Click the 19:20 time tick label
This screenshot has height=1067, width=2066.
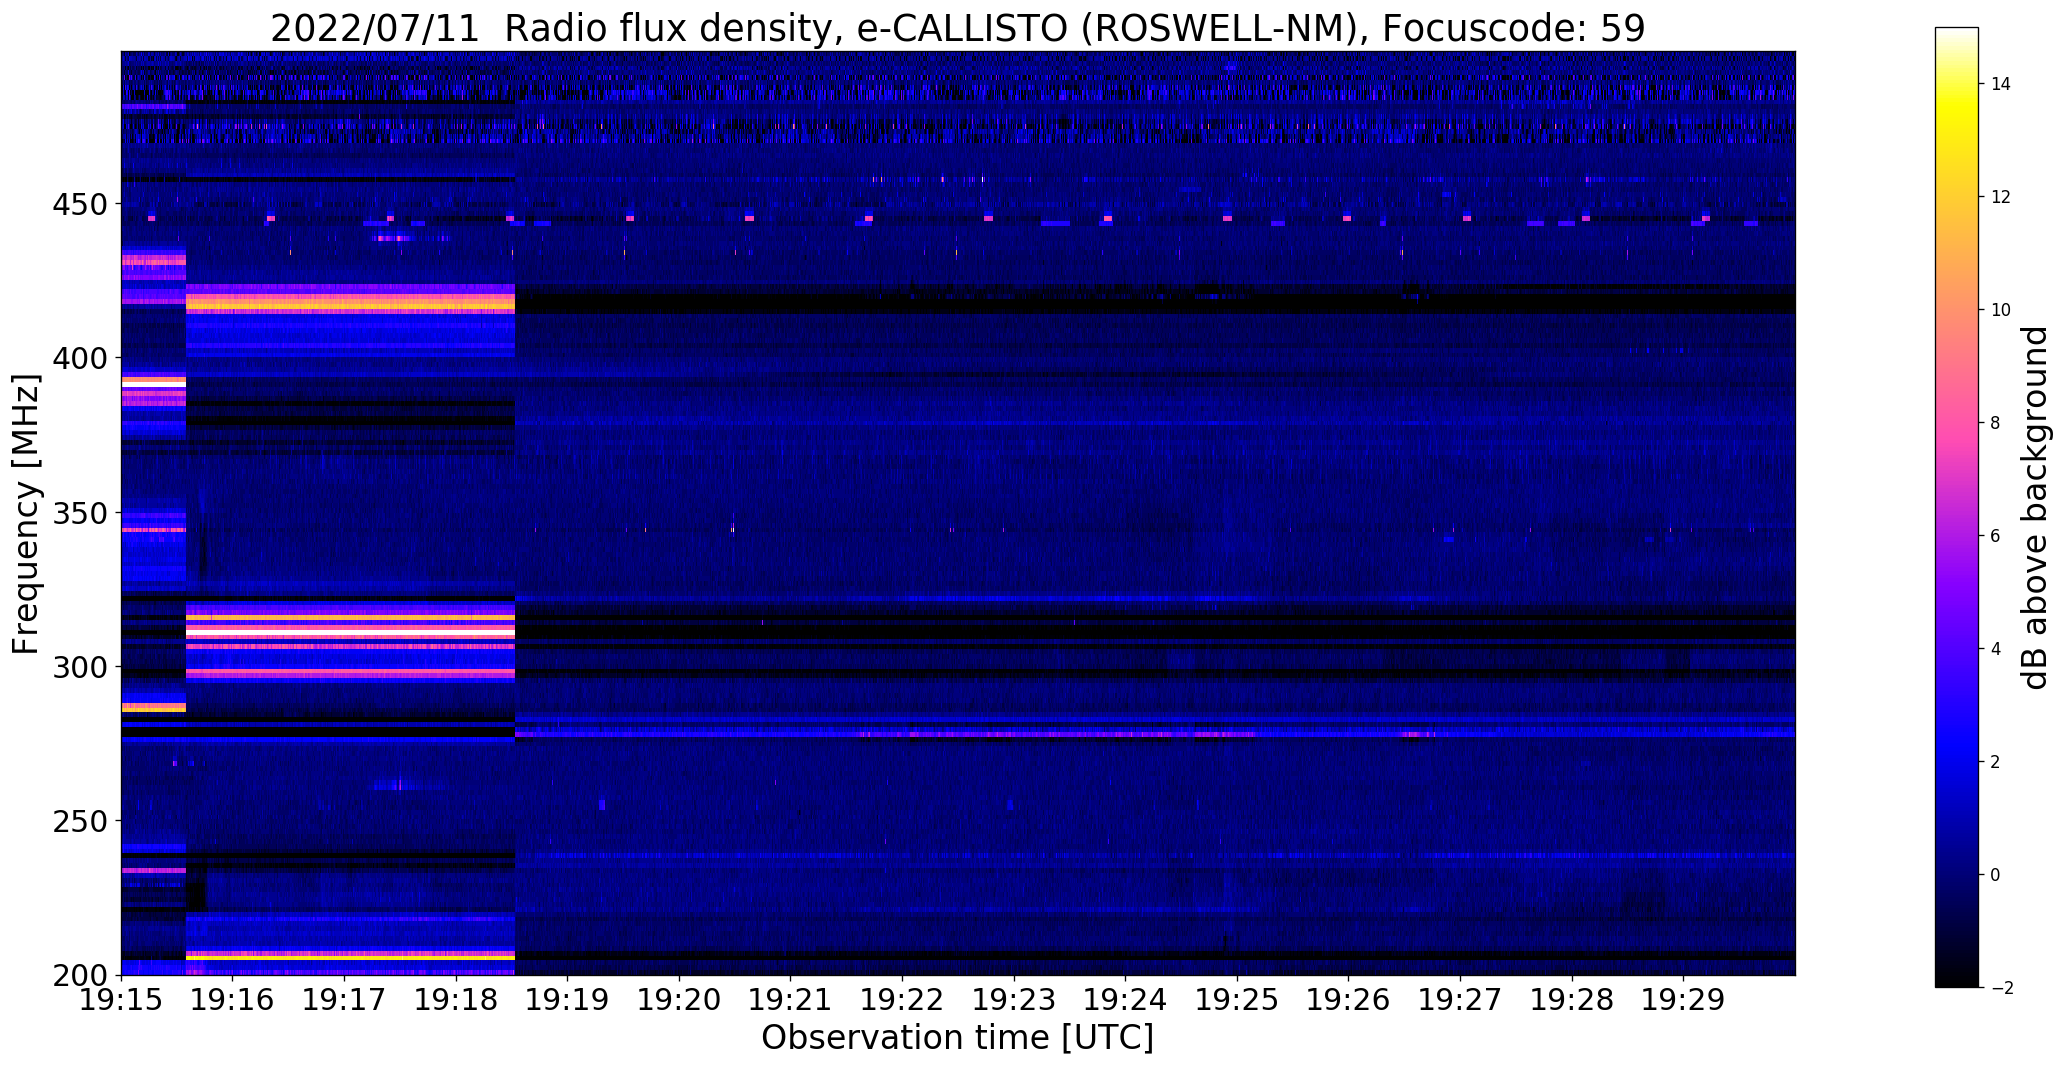tap(679, 1000)
